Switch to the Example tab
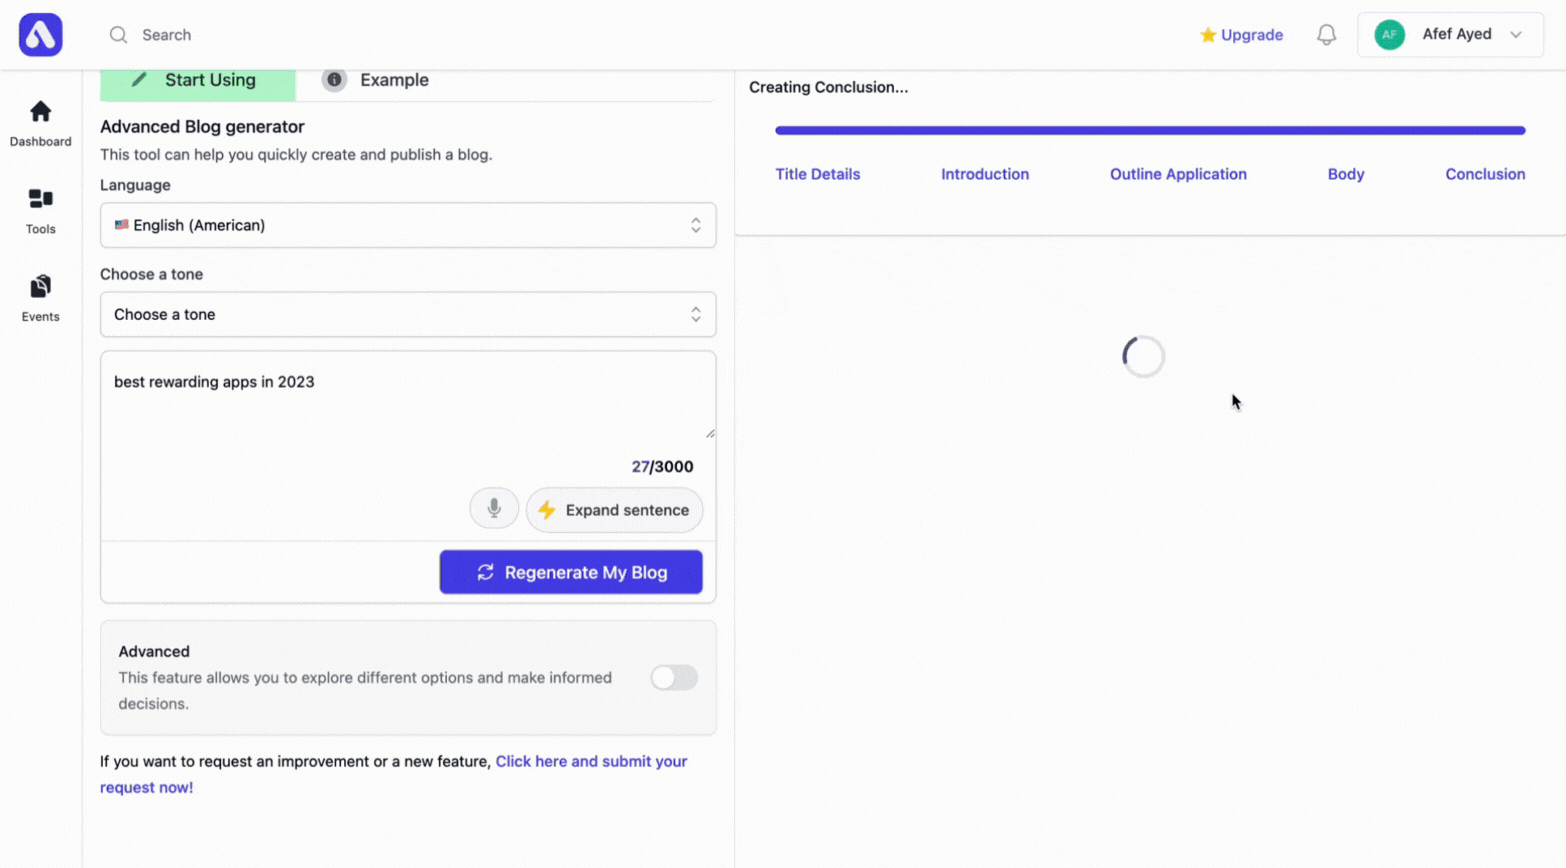Screen dimensions: 1566x868 point(377,80)
